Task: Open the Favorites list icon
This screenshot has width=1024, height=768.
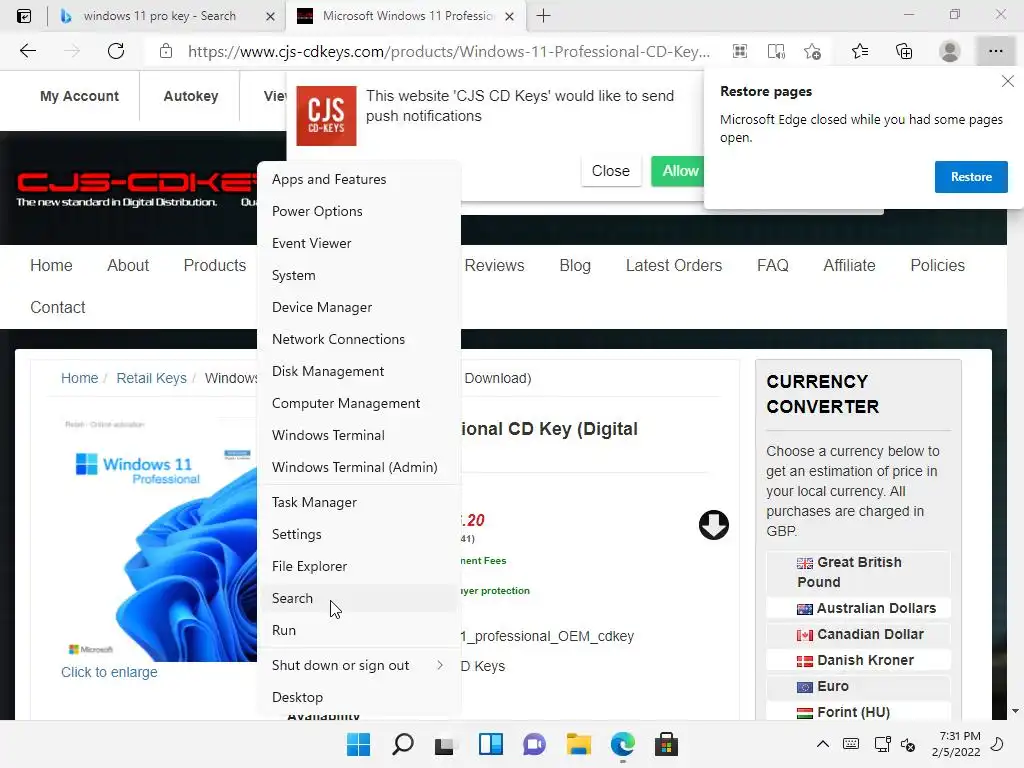Action: pos(859,51)
